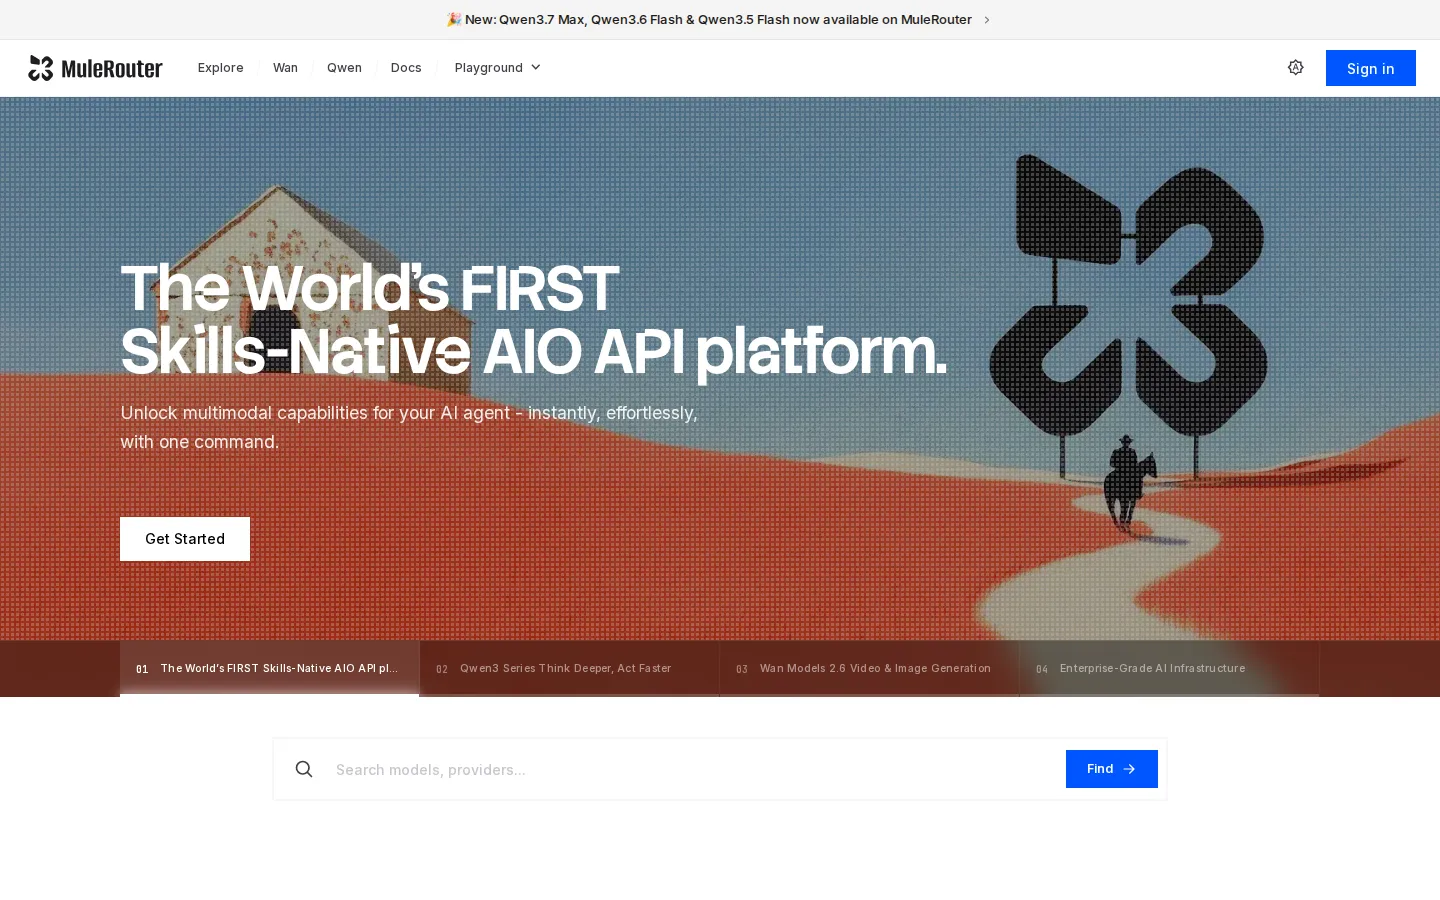Select slide 01 World's FIRST Skills-Native tab

tap(270, 668)
